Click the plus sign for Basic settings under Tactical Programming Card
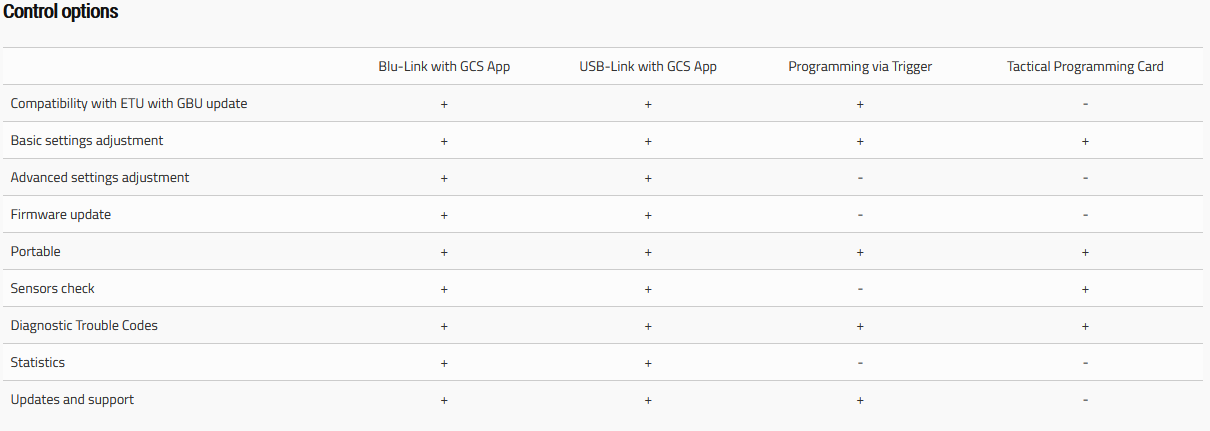Viewport: 1210px width, 431px height. 1085,141
